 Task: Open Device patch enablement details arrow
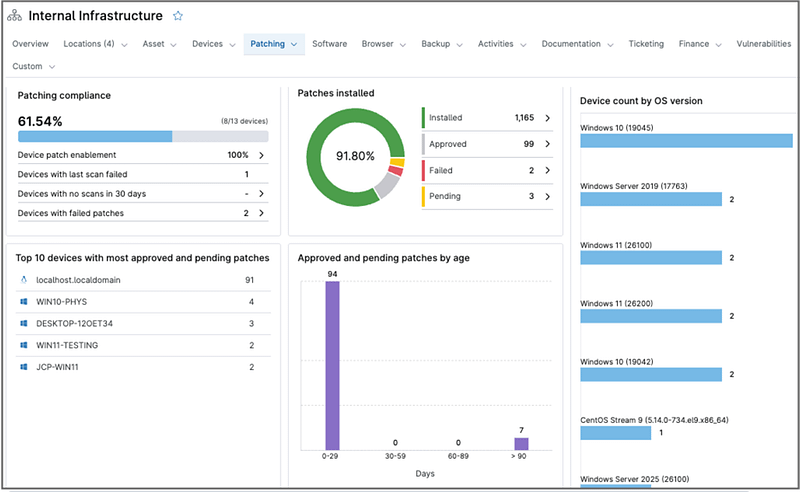point(261,155)
